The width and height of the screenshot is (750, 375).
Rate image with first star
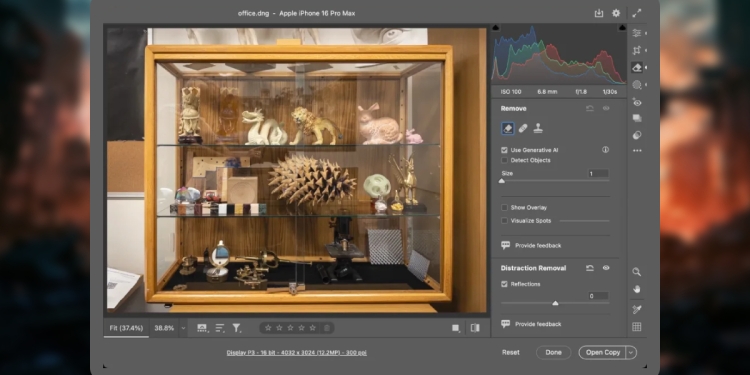(x=268, y=328)
